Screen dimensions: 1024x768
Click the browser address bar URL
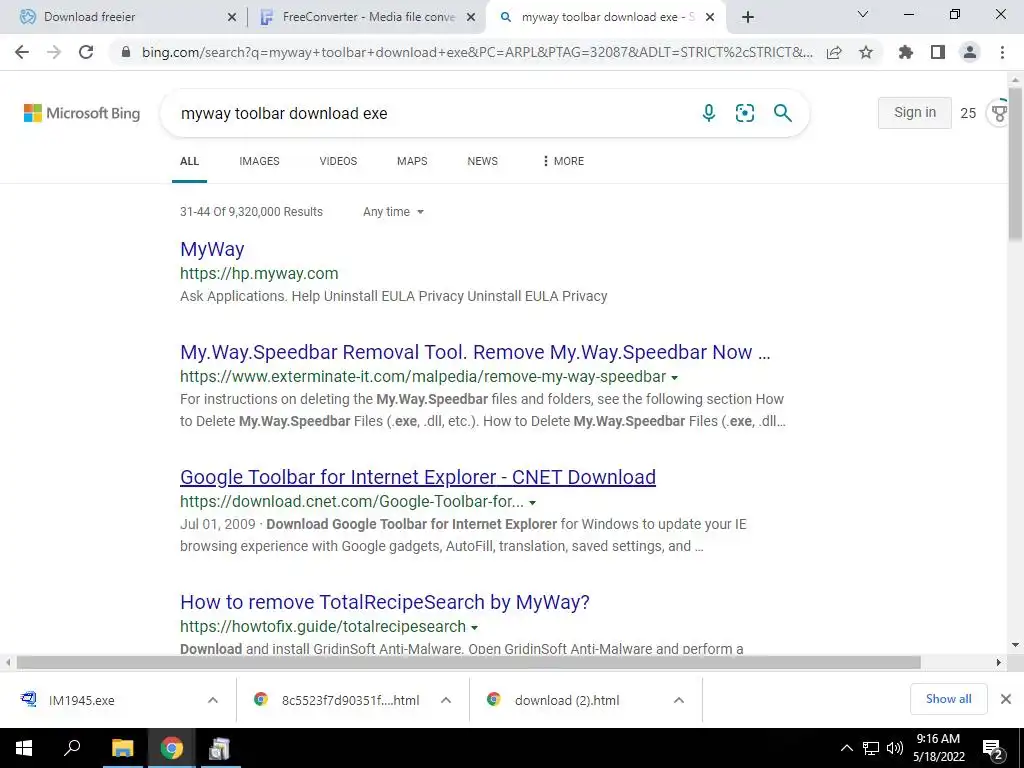[x=477, y=52]
